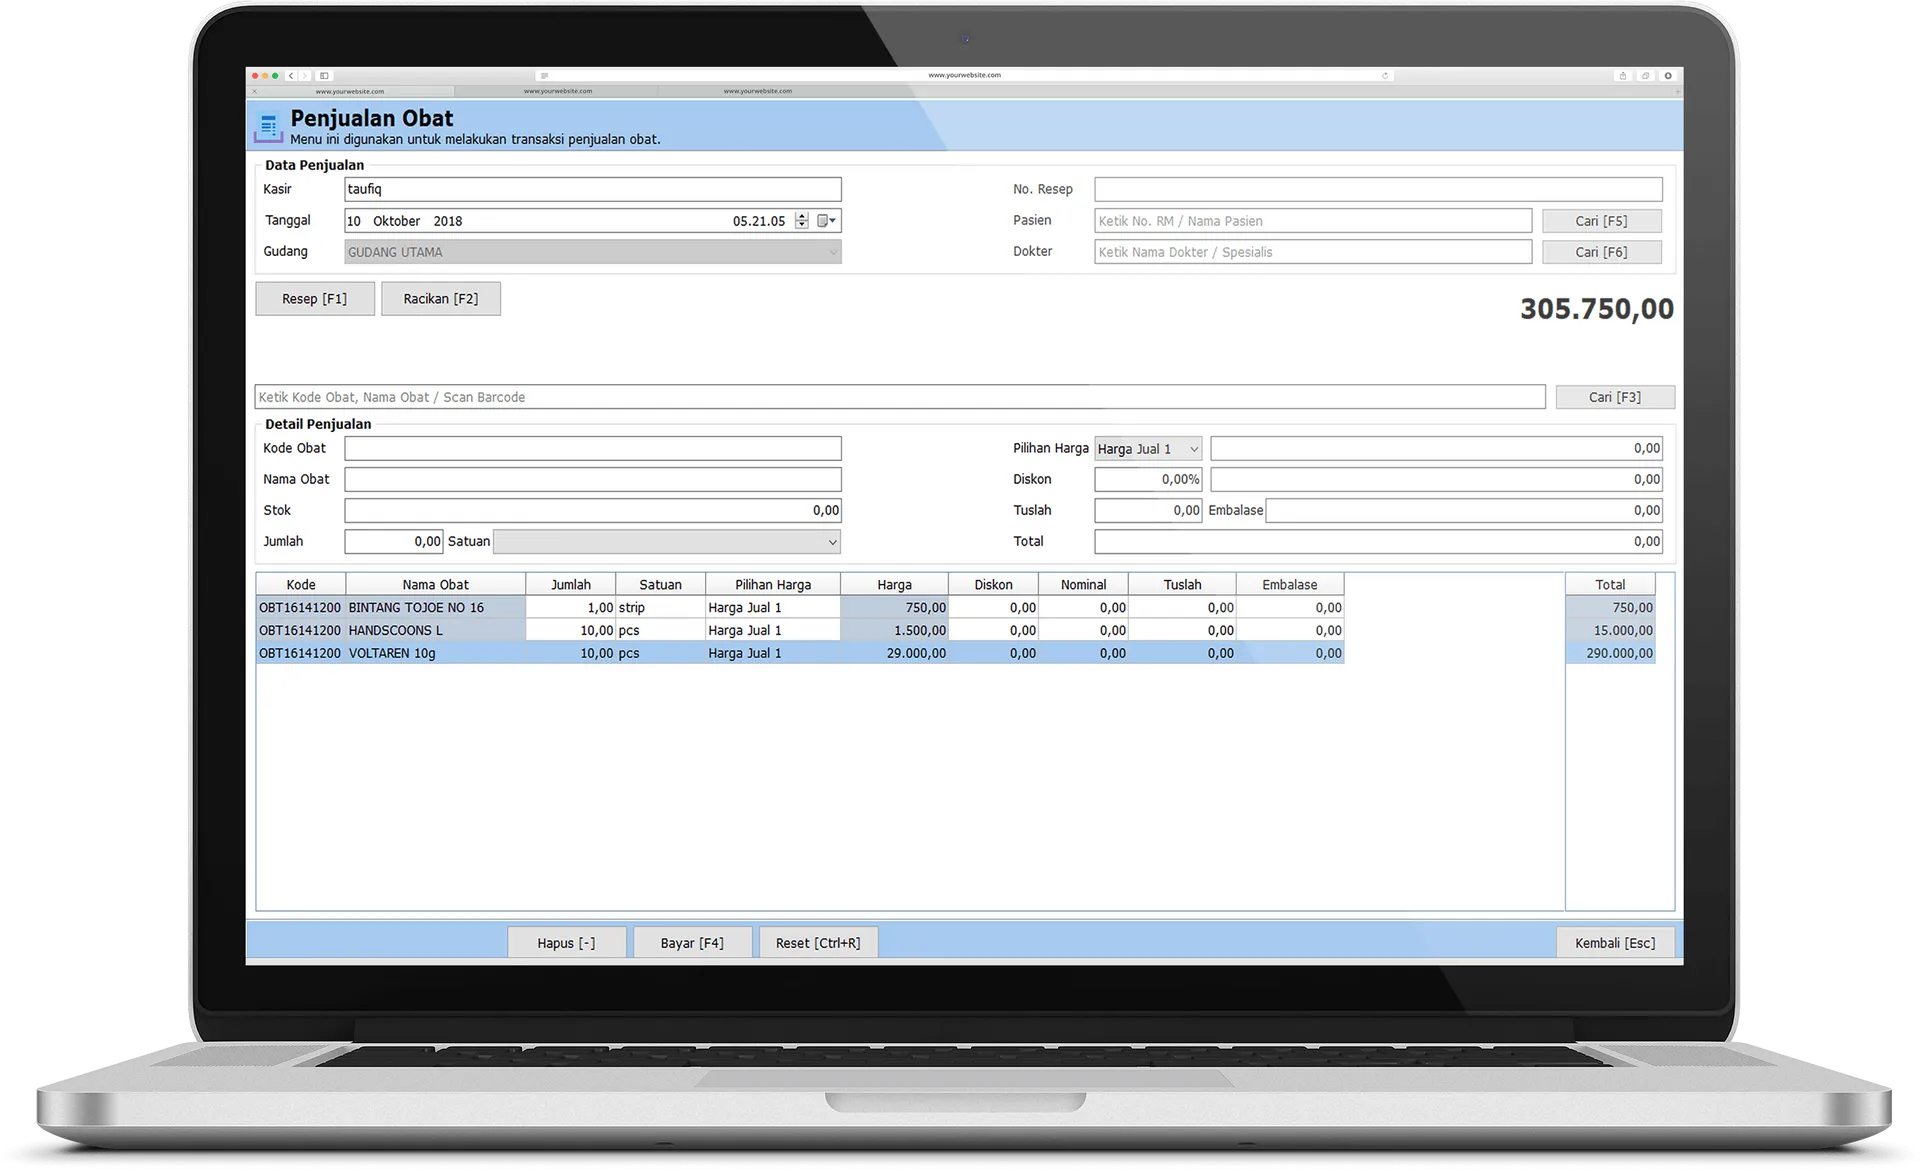
Task: Switch to the third browser tab
Action: 758,91
